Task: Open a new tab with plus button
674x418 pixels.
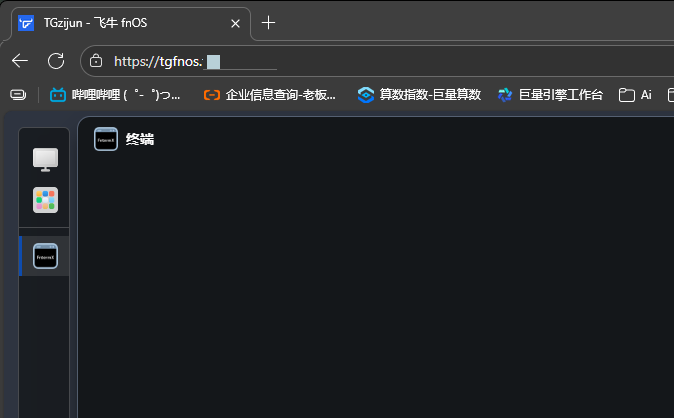Action: (x=268, y=22)
